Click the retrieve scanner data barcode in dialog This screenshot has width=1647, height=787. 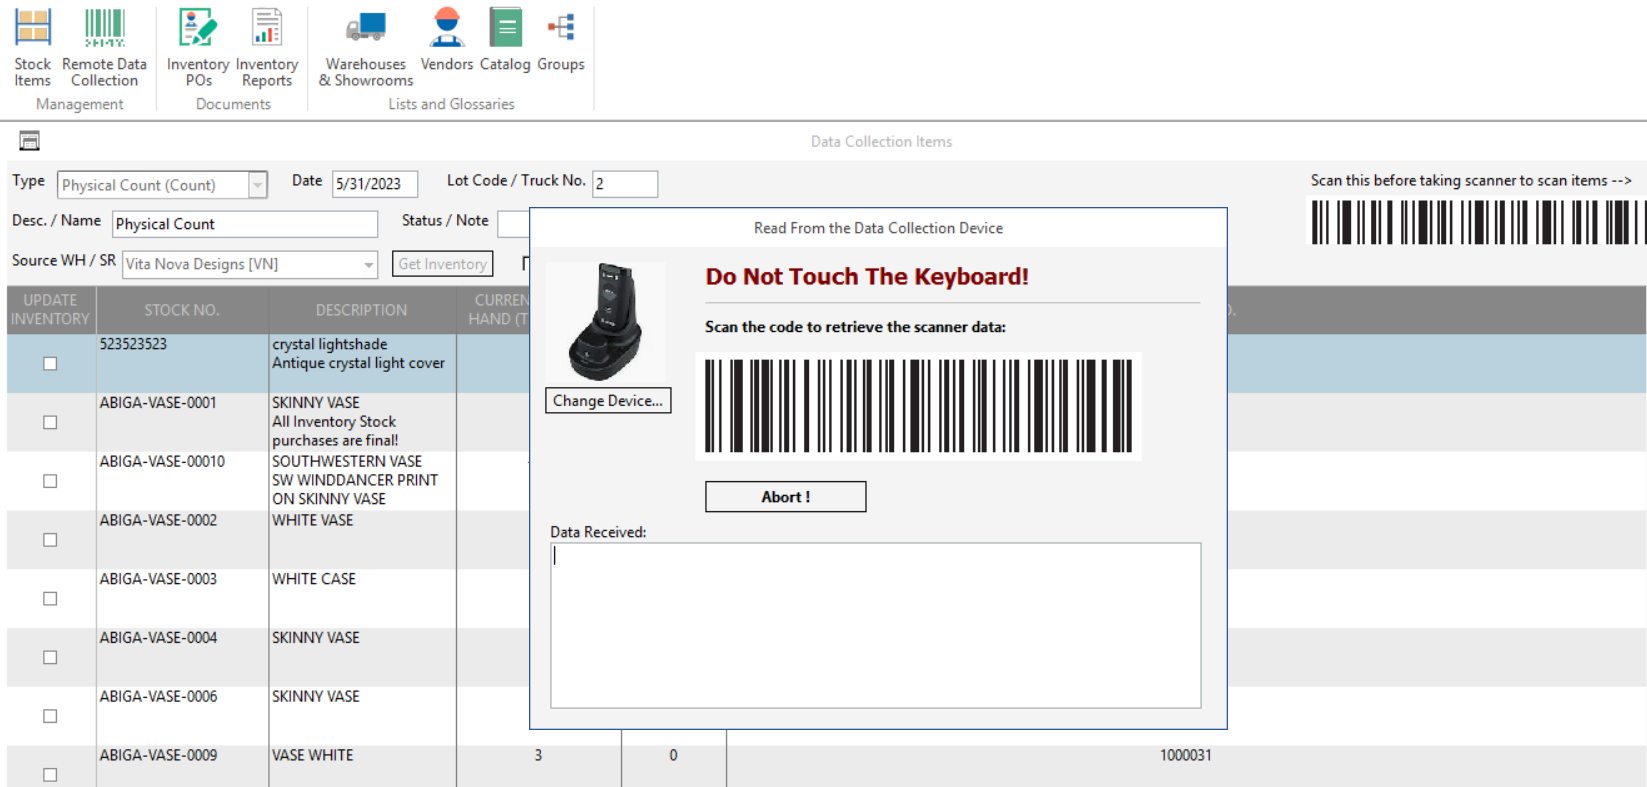pyautogui.click(x=918, y=406)
